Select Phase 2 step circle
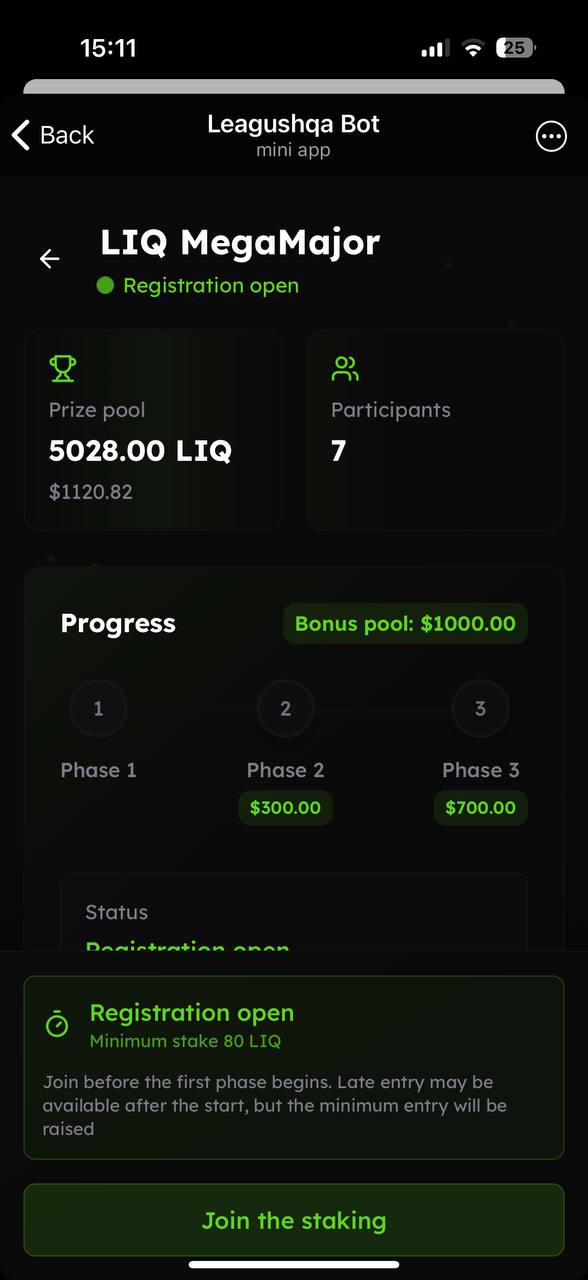 click(285, 709)
